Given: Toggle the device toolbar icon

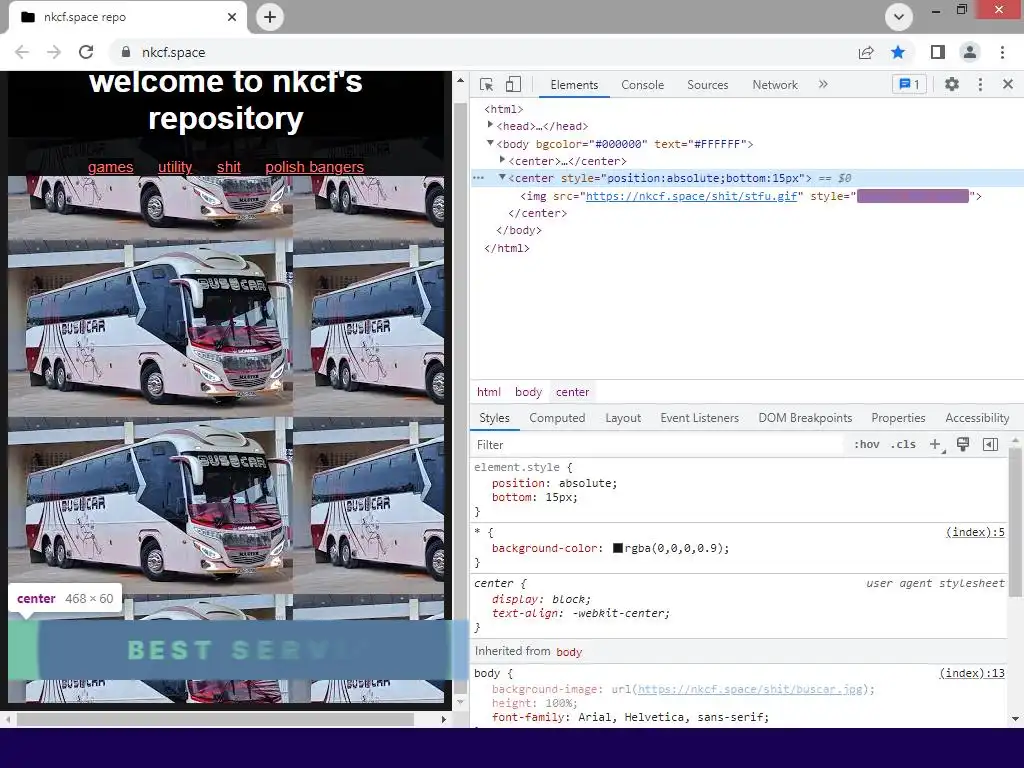Looking at the screenshot, I should 513,84.
